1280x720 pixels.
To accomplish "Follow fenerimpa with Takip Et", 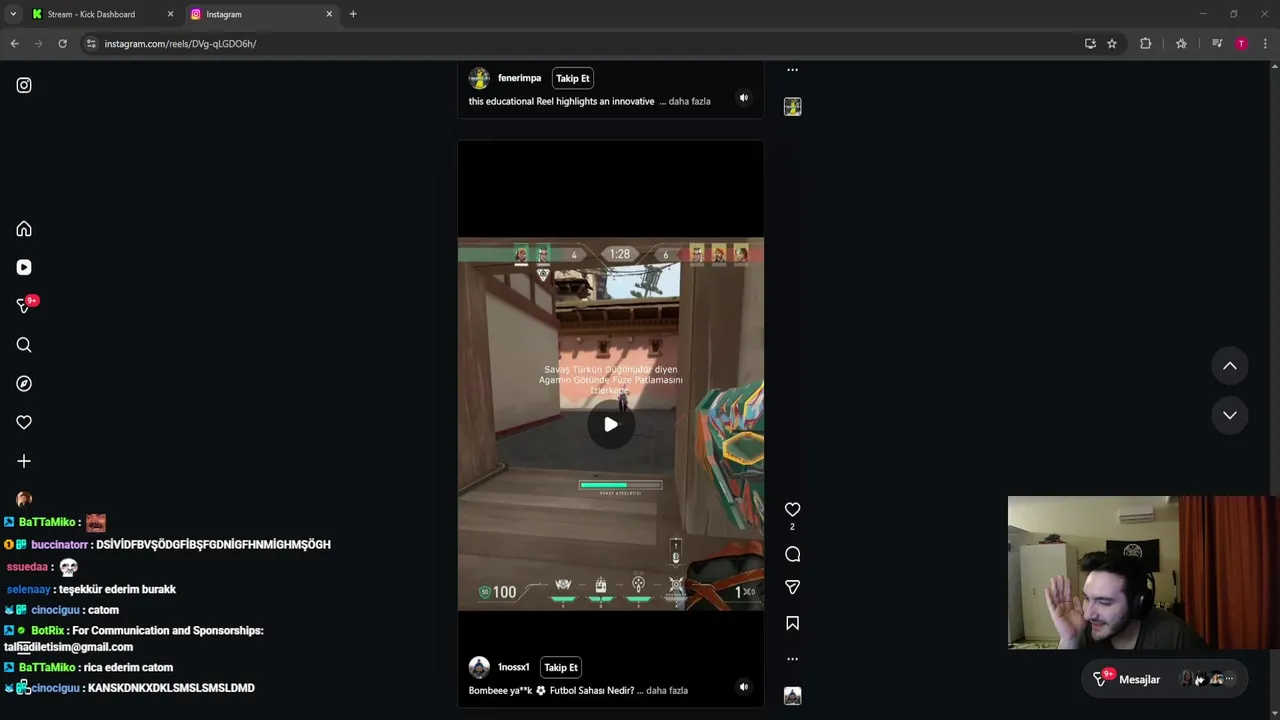I will tap(573, 78).
